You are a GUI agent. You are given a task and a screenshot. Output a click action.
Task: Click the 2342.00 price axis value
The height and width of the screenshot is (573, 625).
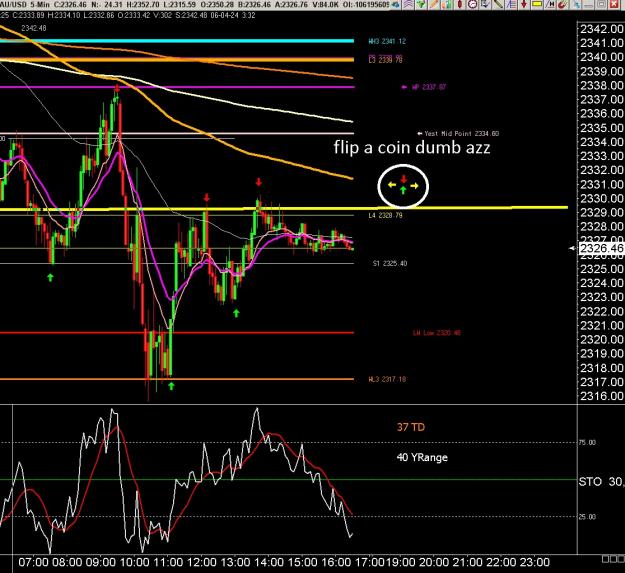click(x=602, y=29)
